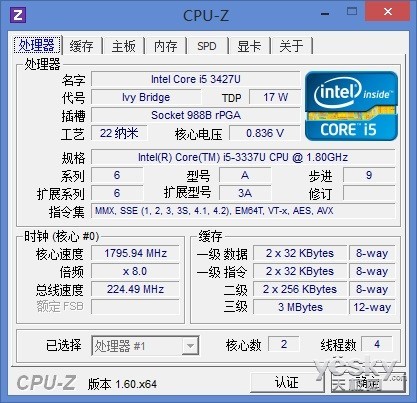Click the core speed 1795.94 MHz field

tap(135, 253)
